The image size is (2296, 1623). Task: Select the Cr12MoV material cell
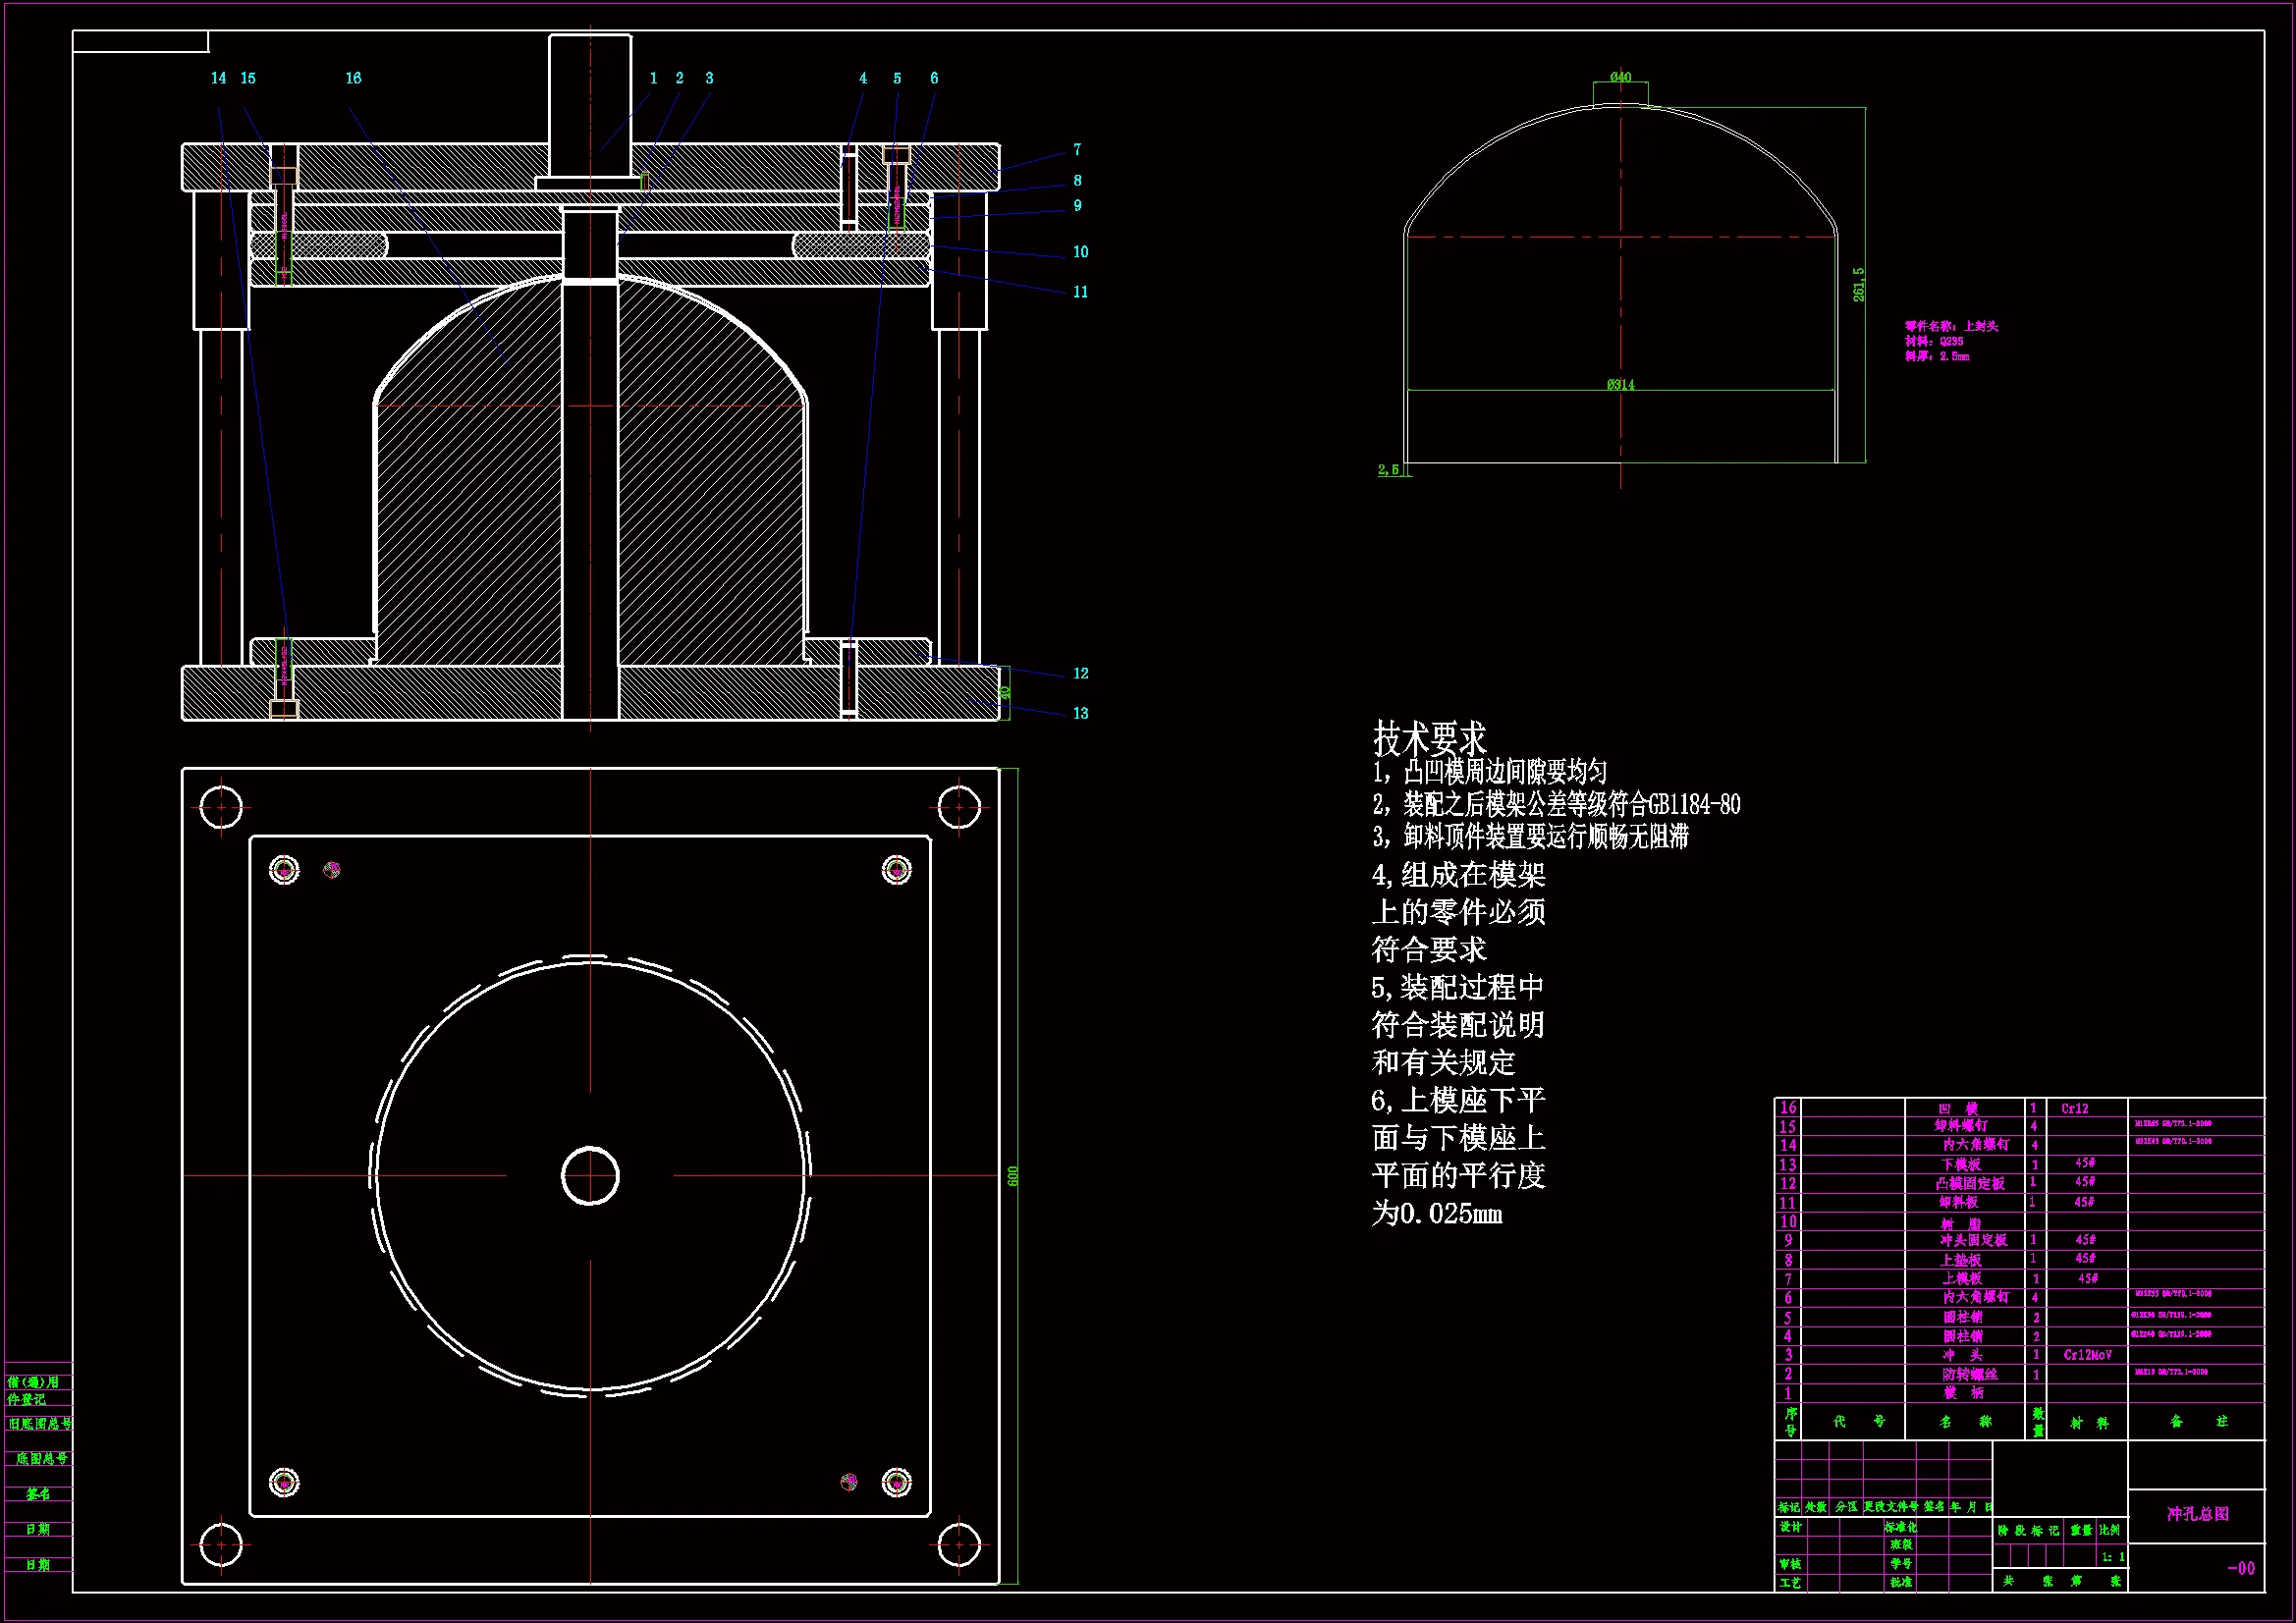tap(2087, 1355)
